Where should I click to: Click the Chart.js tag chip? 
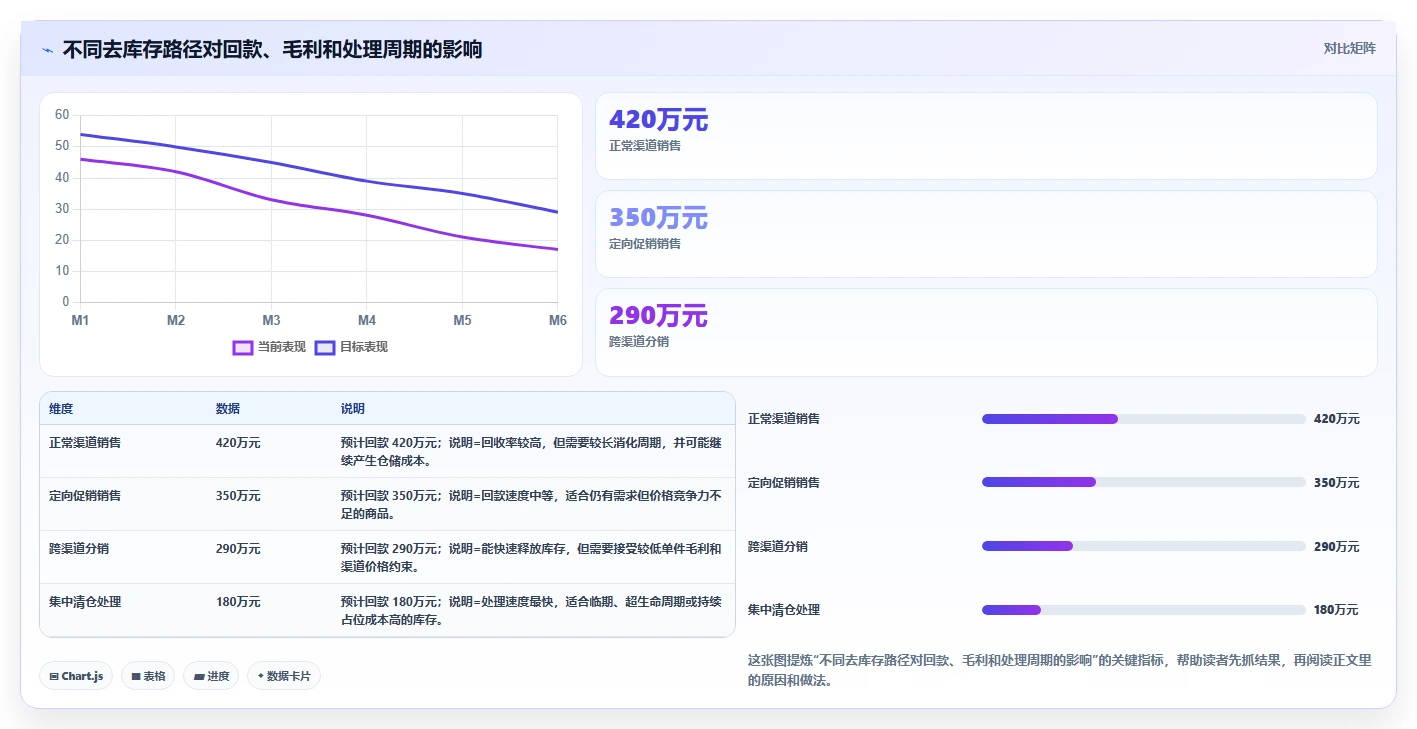pos(77,676)
